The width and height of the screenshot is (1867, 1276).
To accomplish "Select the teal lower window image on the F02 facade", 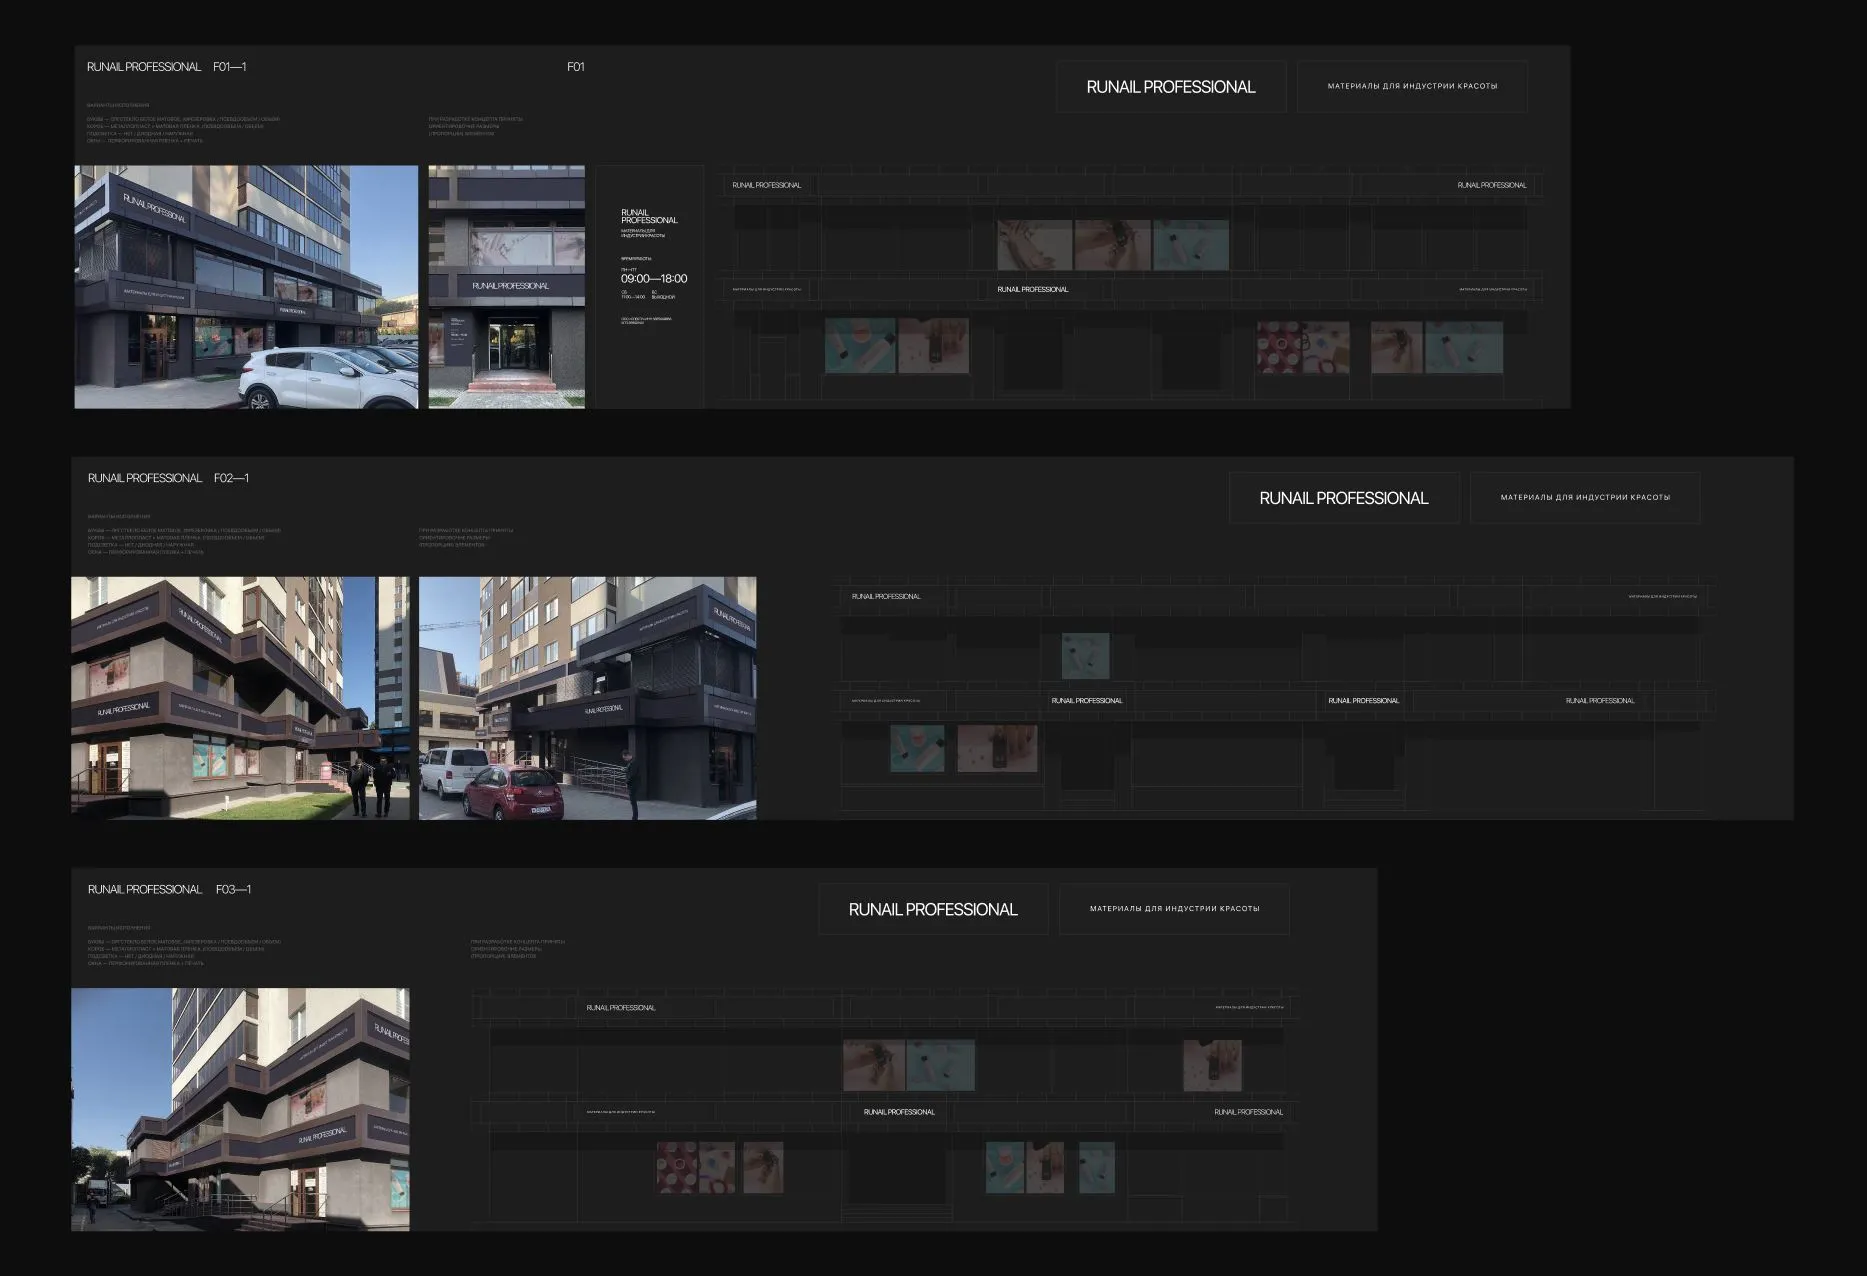I will [917, 748].
